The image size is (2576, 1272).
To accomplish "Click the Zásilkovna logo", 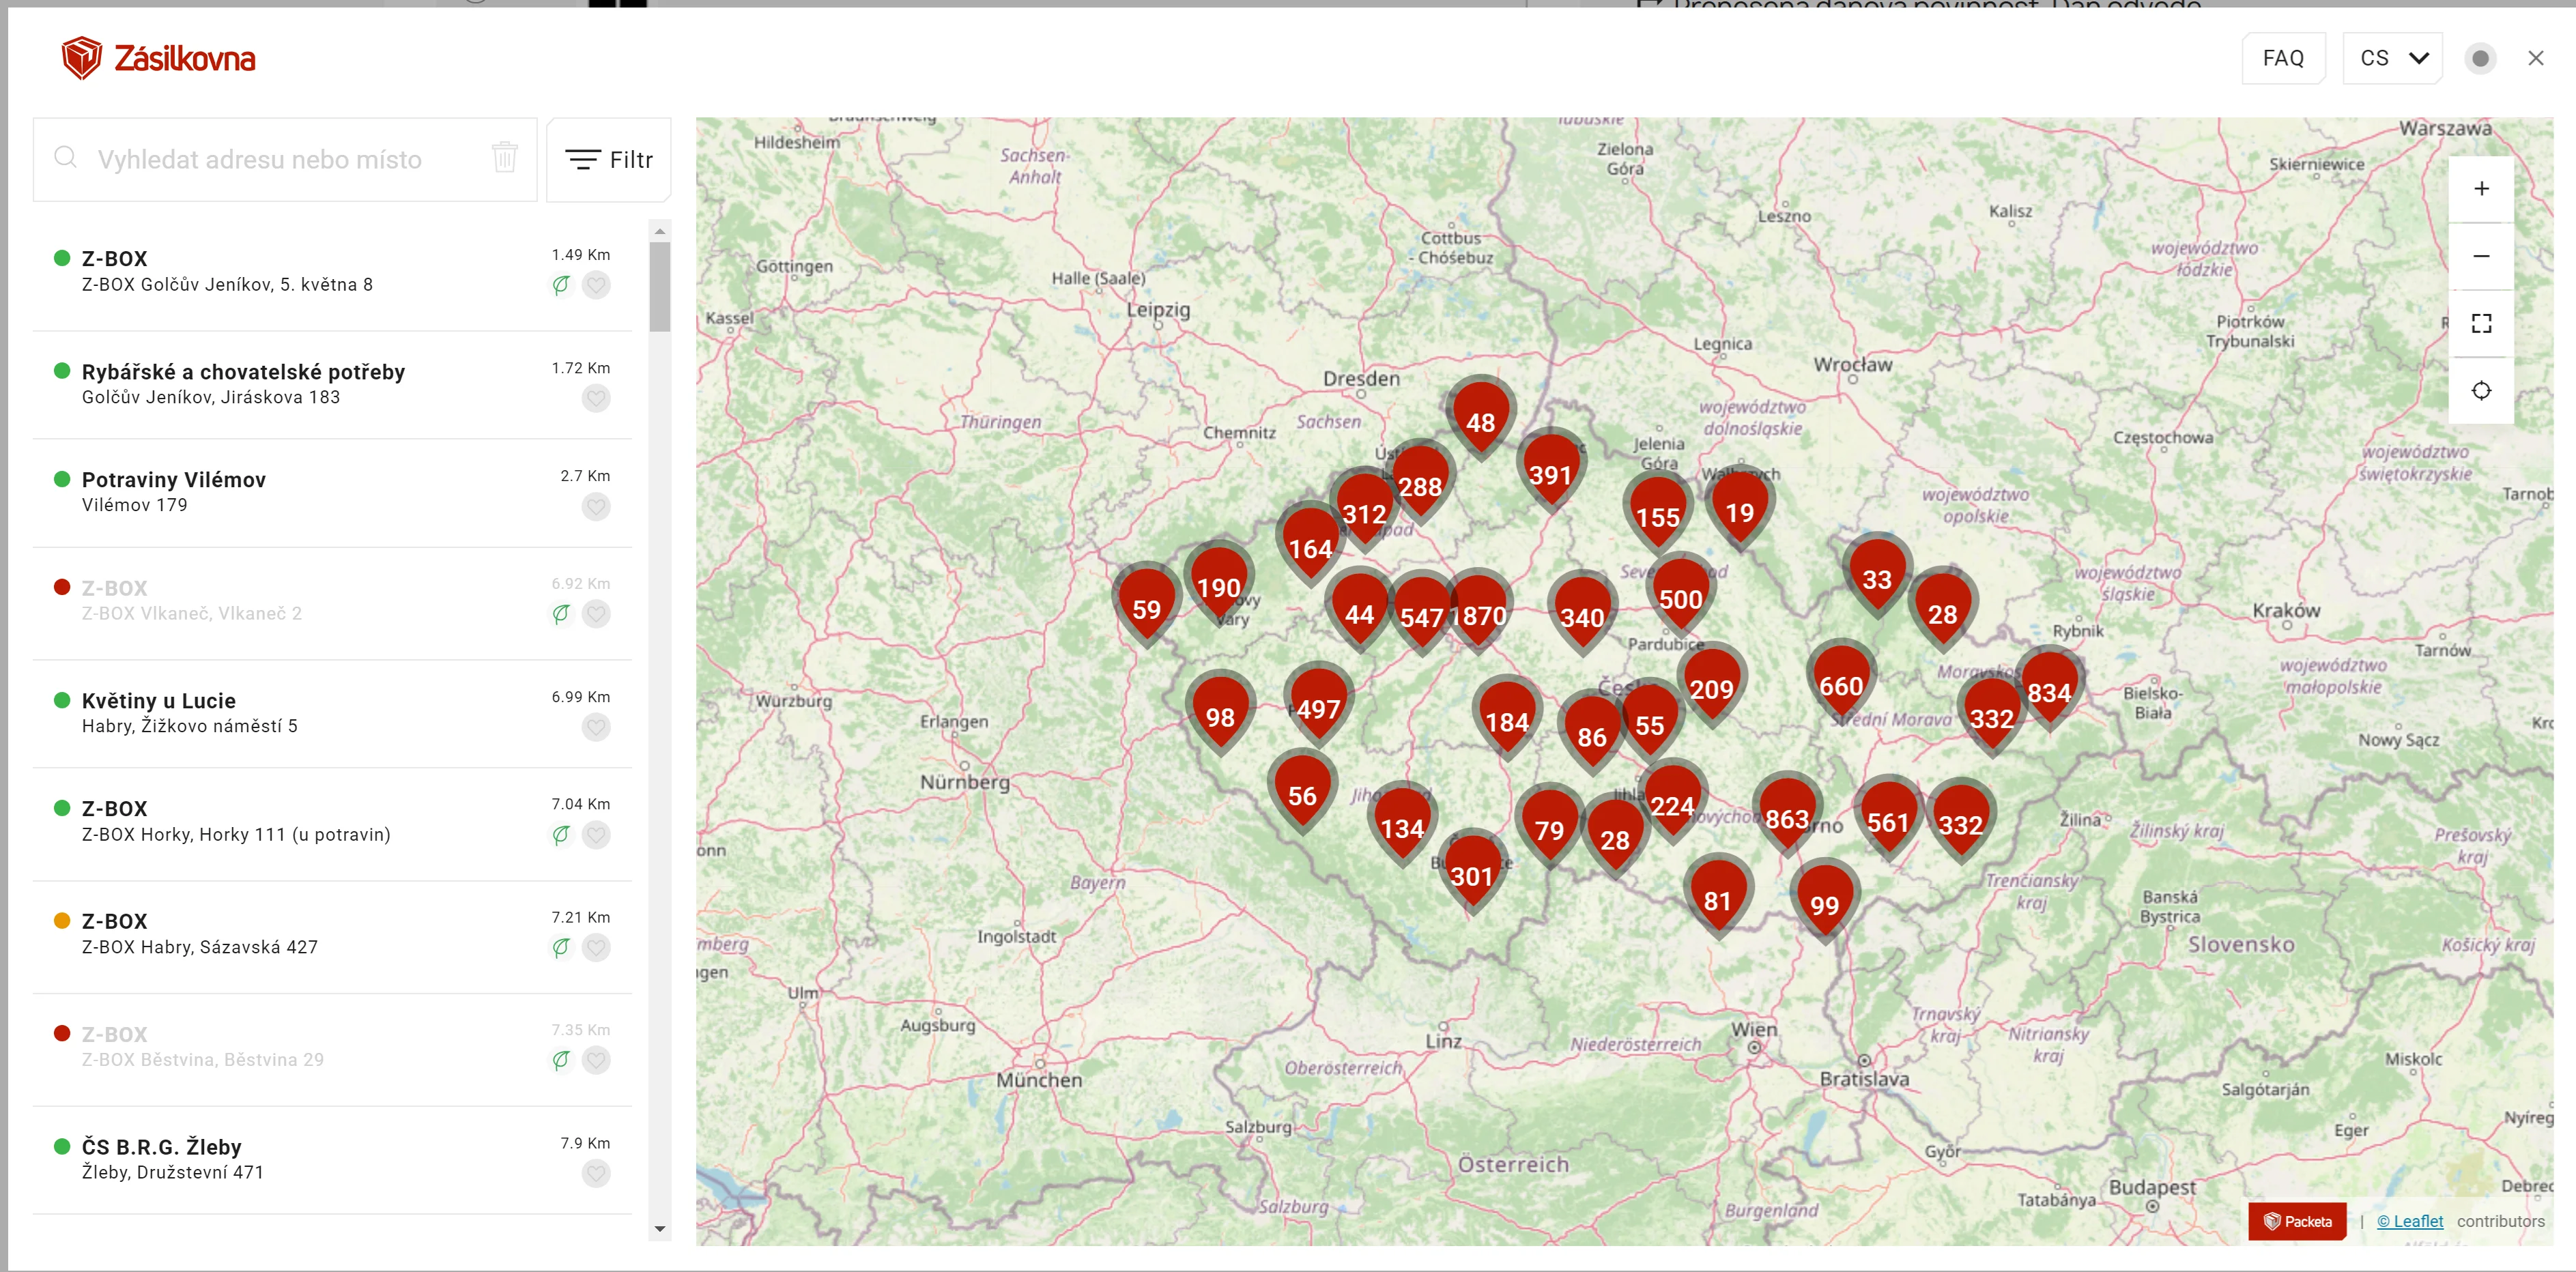I will click(x=158, y=58).
